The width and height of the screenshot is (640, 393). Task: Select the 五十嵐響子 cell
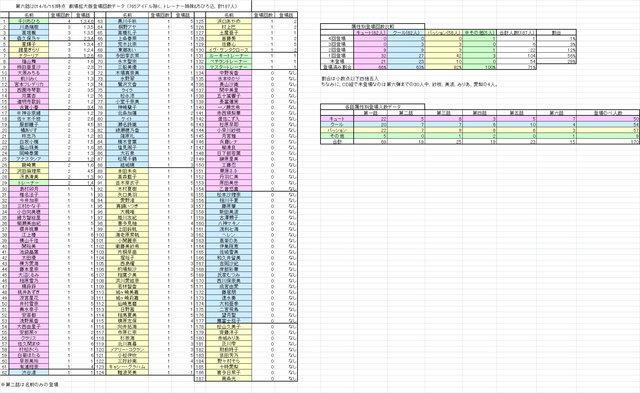[x=229, y=95]
